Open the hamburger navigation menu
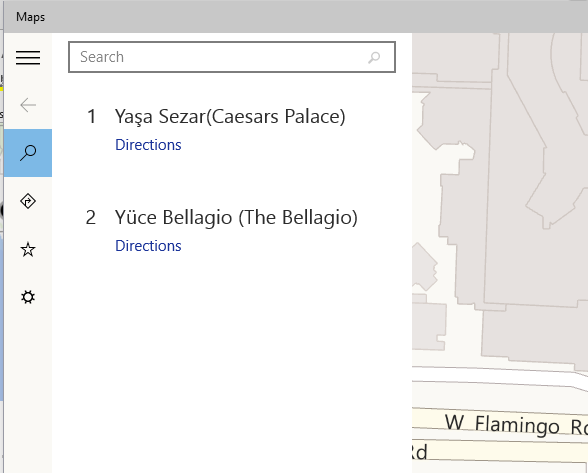 tap(28, 57)
